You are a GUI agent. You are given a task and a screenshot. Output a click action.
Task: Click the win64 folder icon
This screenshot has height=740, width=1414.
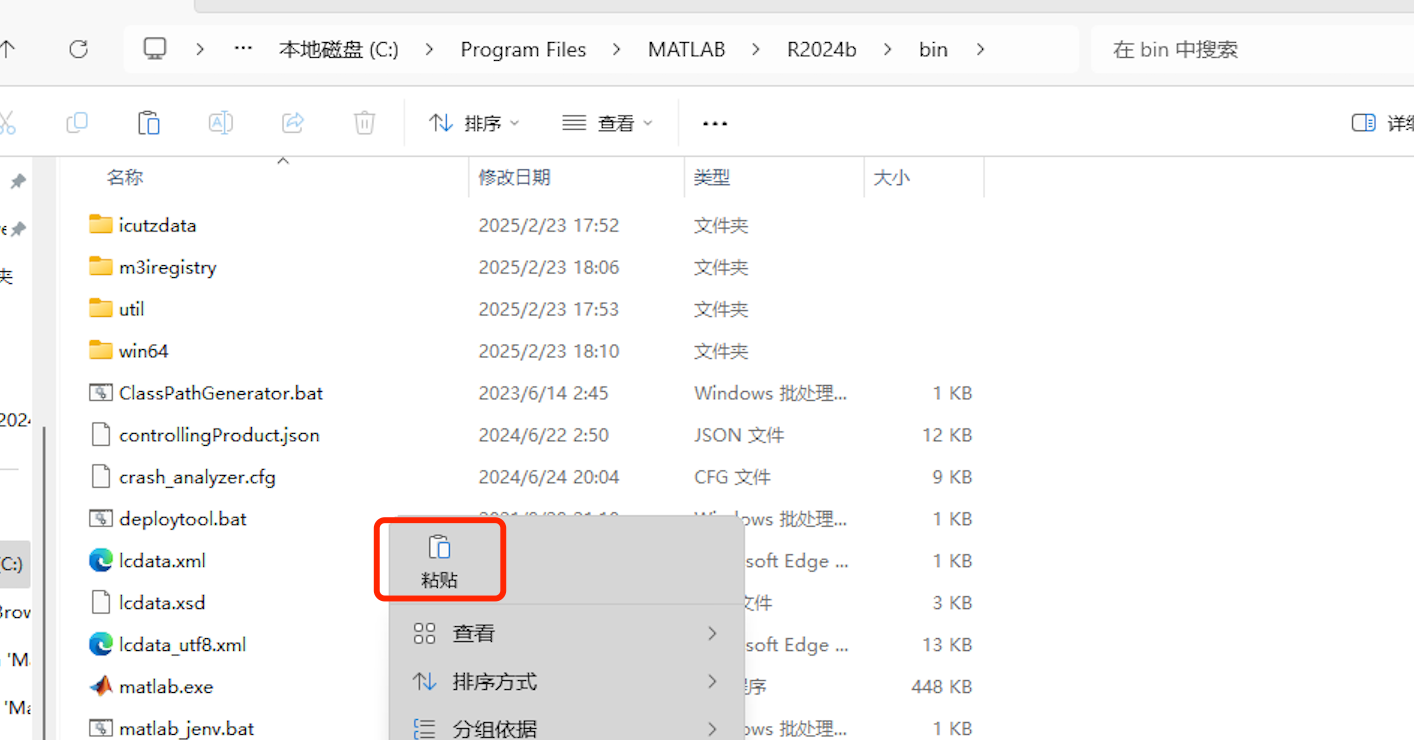[x=101, y=350]
